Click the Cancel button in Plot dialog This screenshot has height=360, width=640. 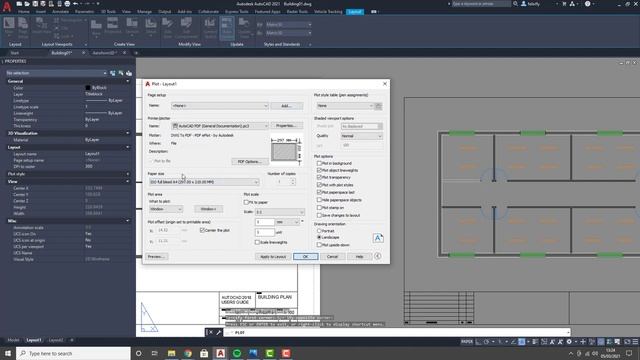tap(332, 256)
